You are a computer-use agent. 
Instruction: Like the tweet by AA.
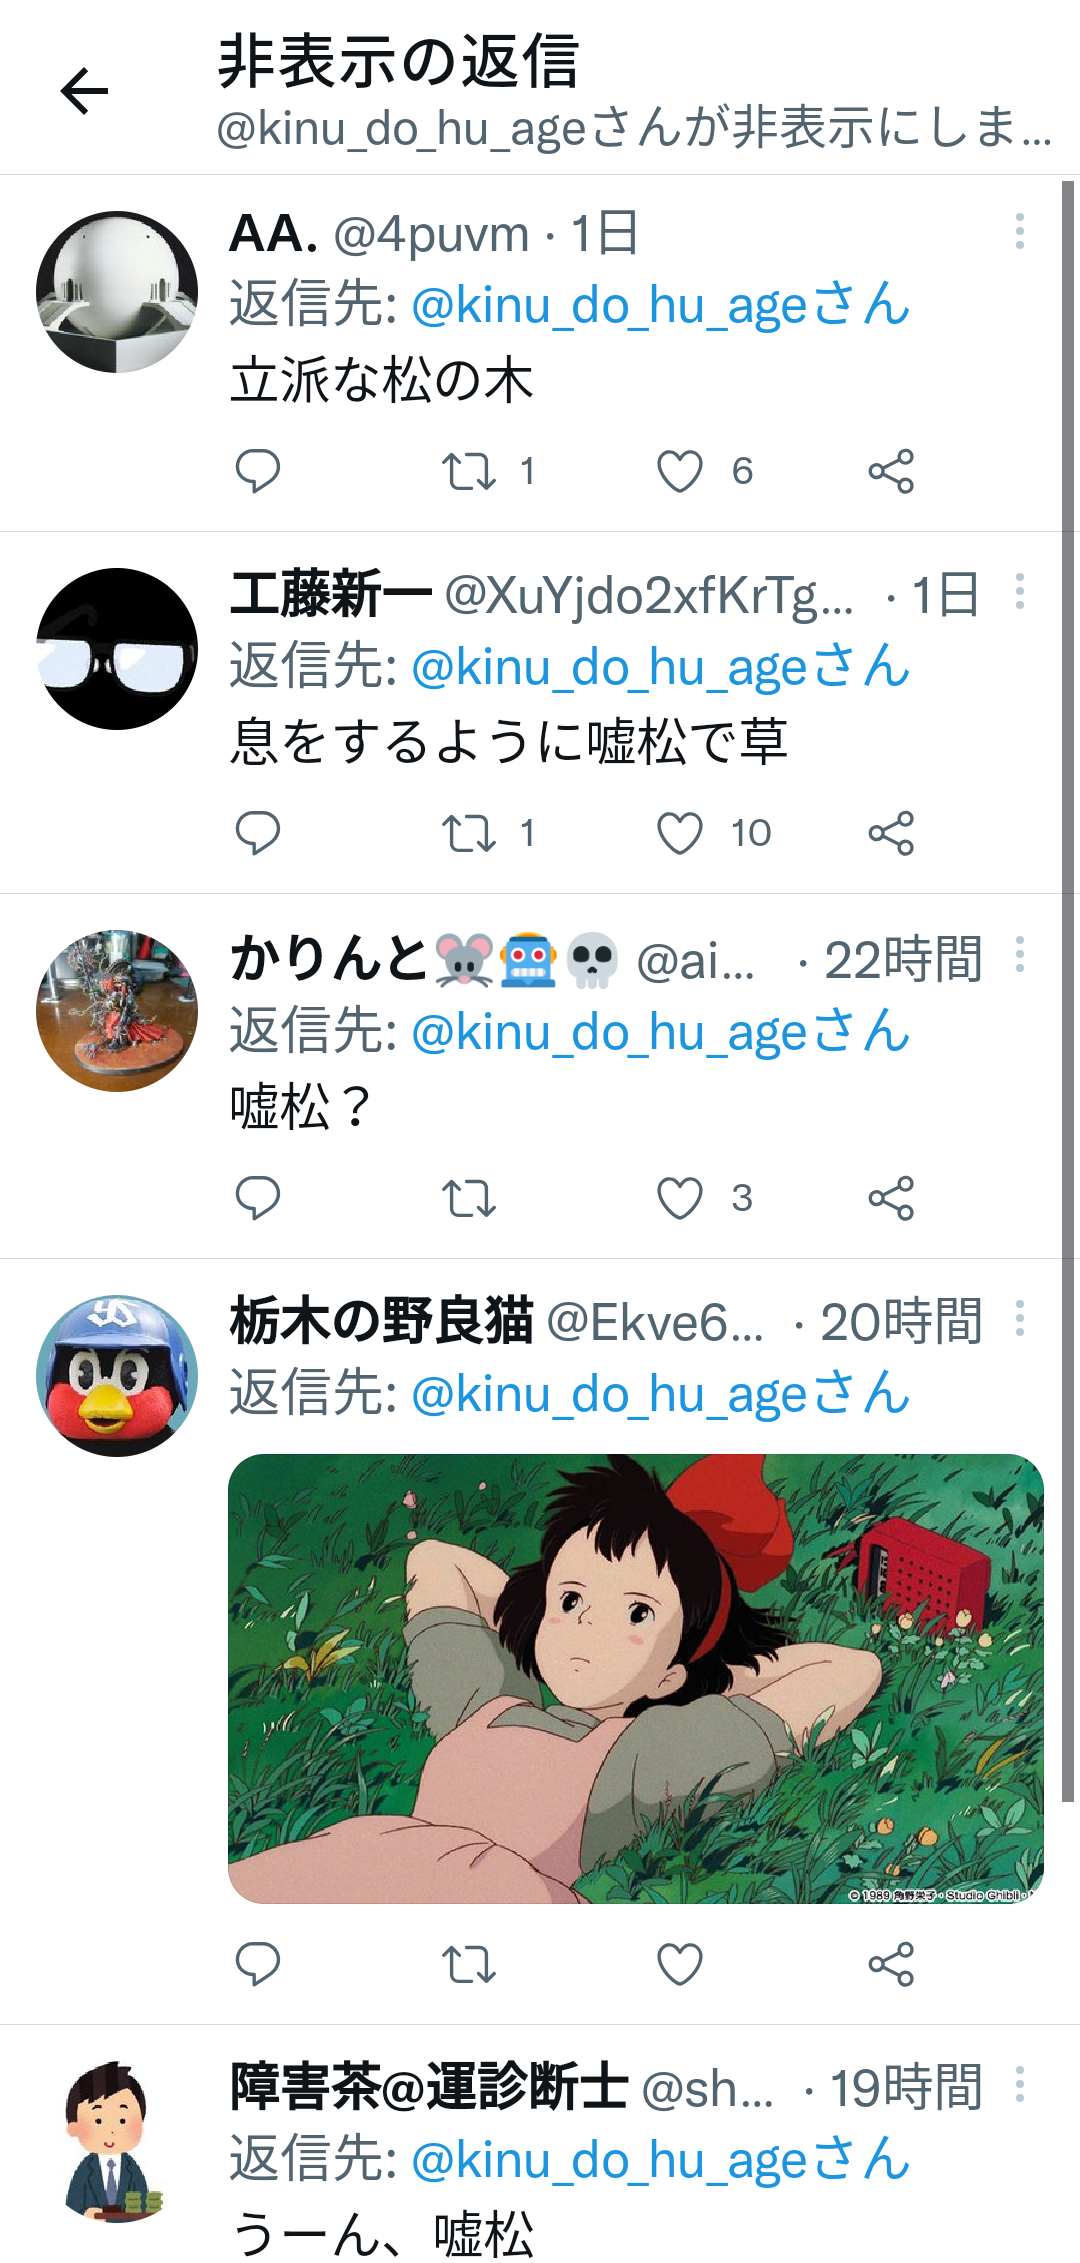point(680,471)
